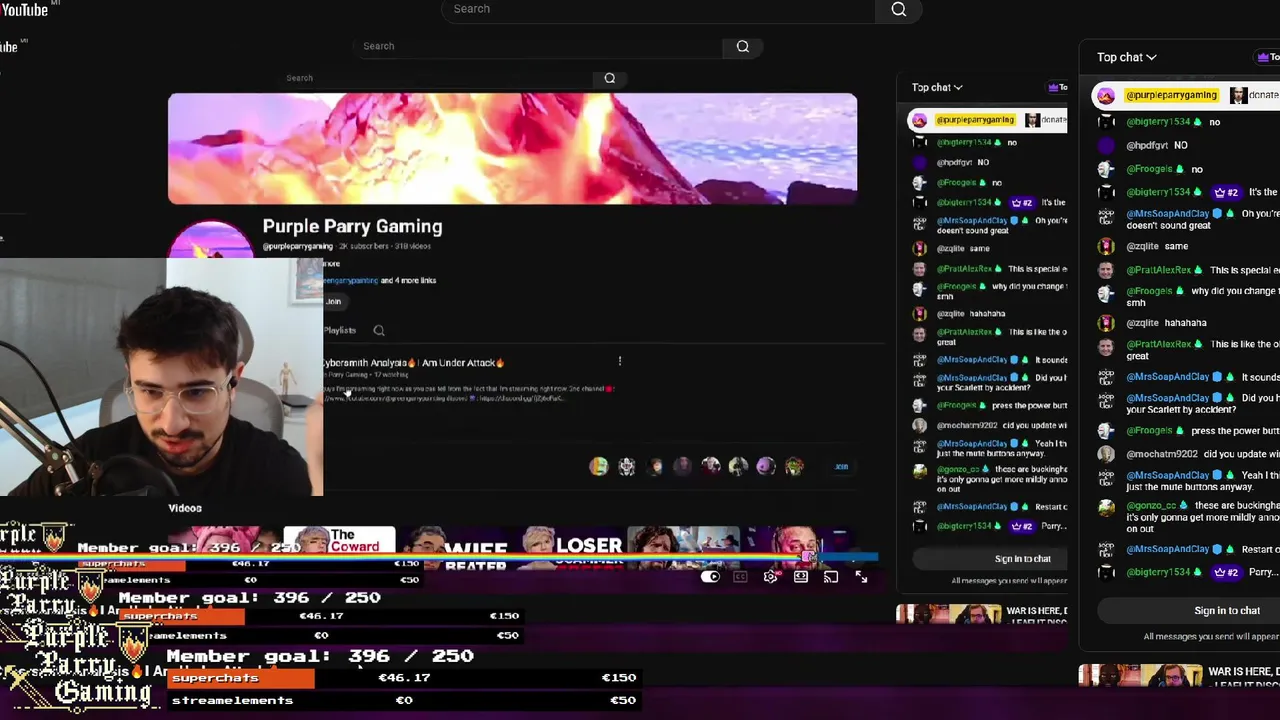The height and width of the screenshot is (720, 1280).
Task: Click 'Sign in to chat' in rightmost chat
Action: tap(1227, 611)
